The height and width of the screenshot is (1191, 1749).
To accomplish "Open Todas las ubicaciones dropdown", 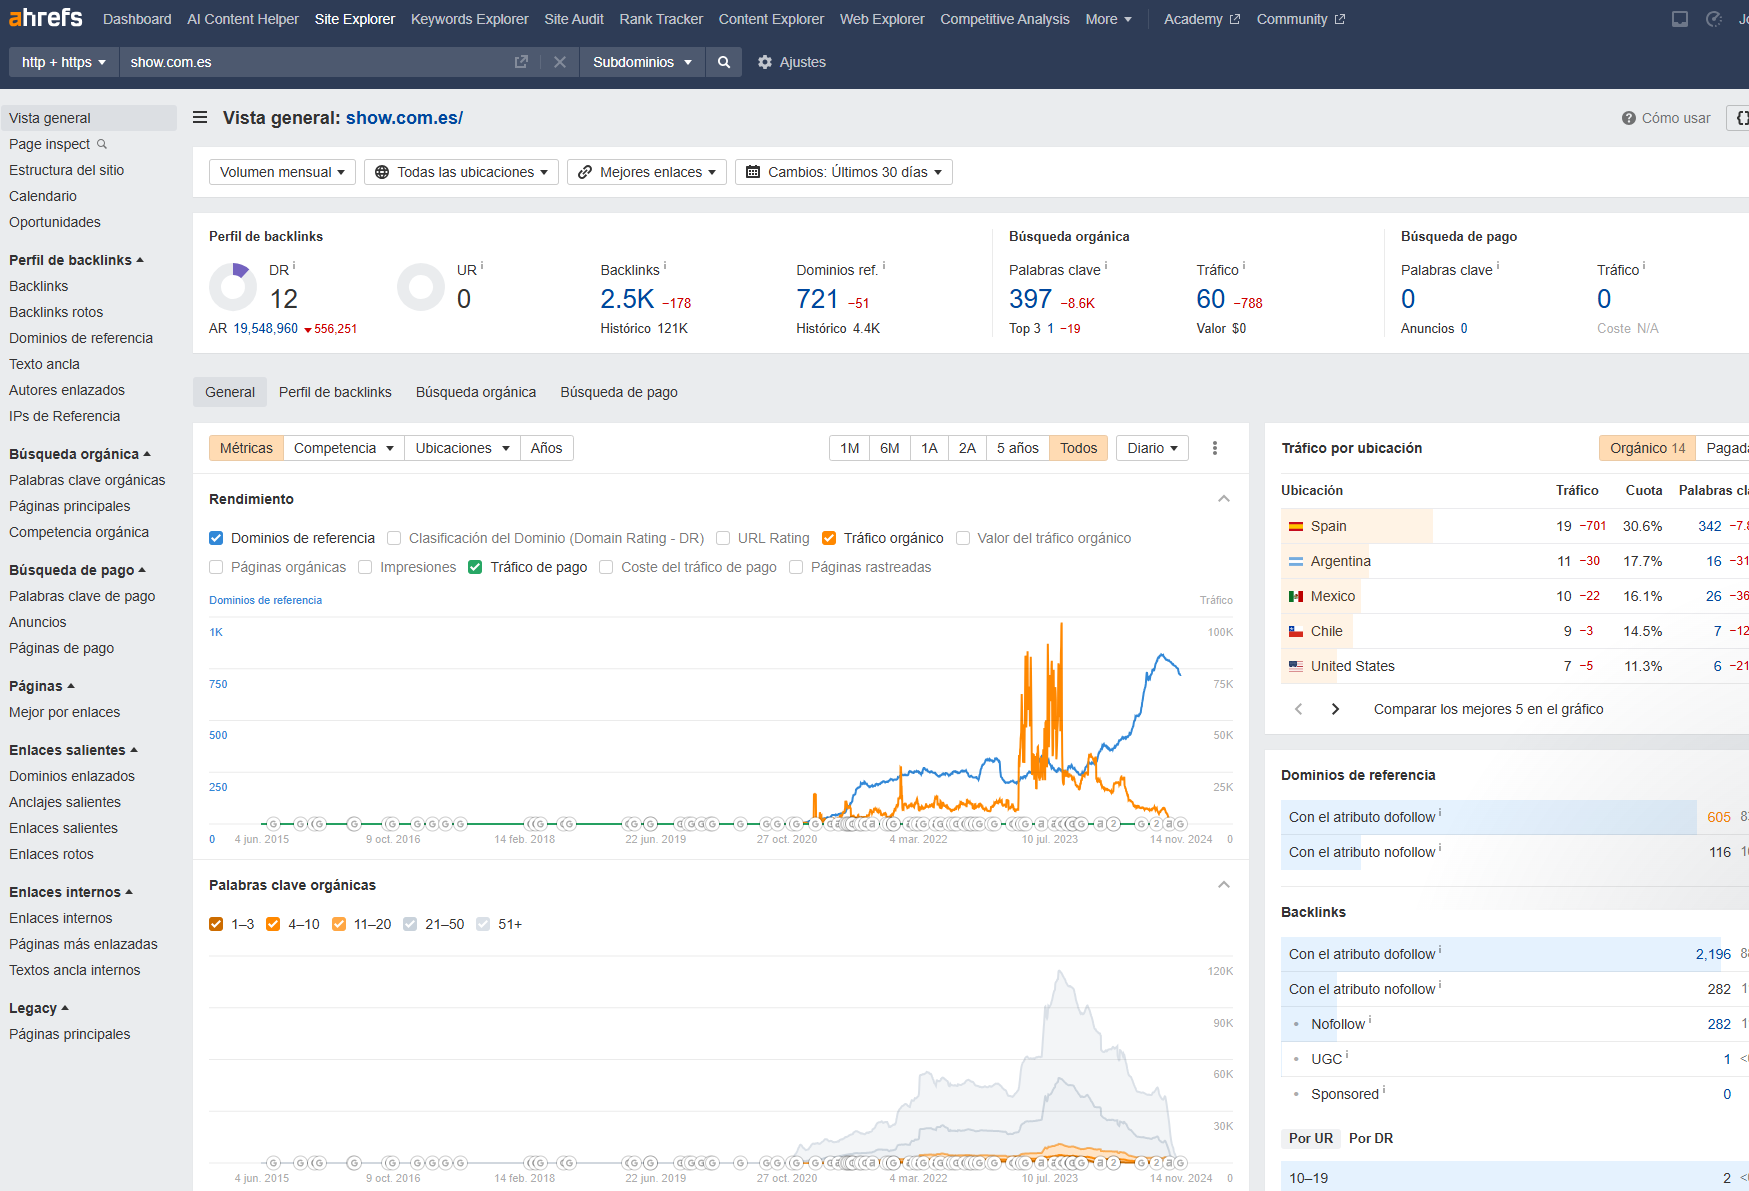I will point(462,172).
